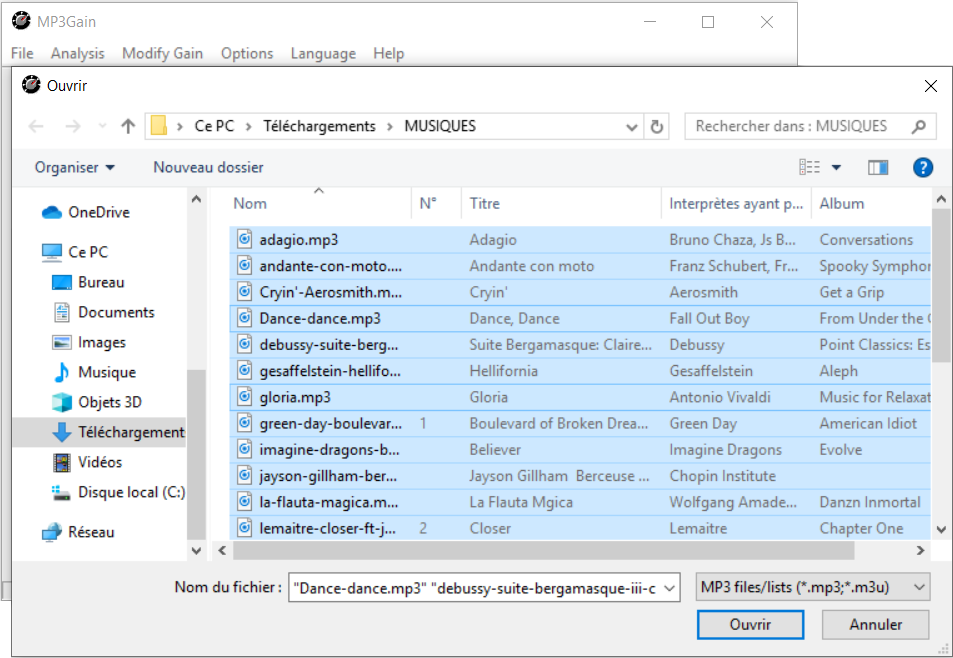
Task: Click the search magnifier icon
Action: (919, 126)
